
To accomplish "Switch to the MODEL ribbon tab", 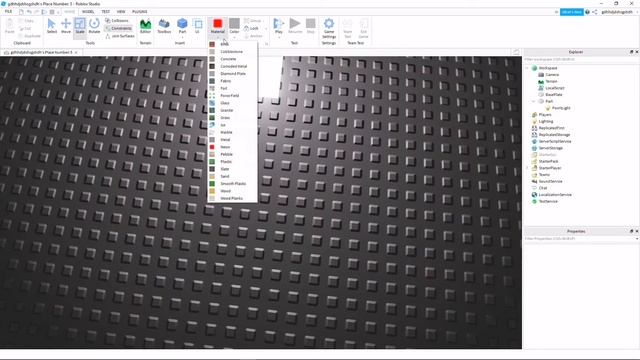I will [88, 11].
